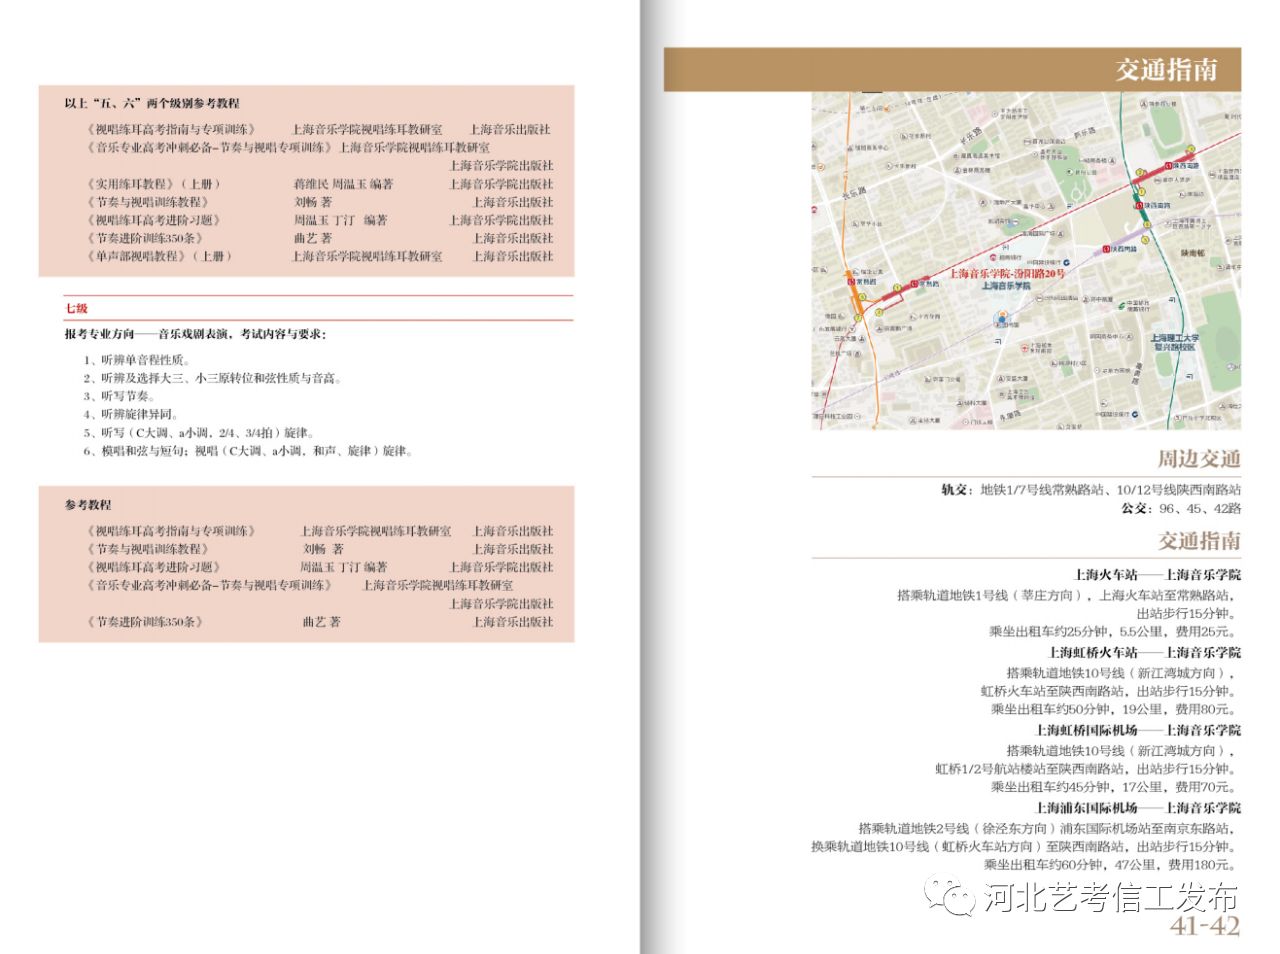The image size is (1280, 954).
Task: Select the taxi line costing 费用180元
Action: (1110, 865)
